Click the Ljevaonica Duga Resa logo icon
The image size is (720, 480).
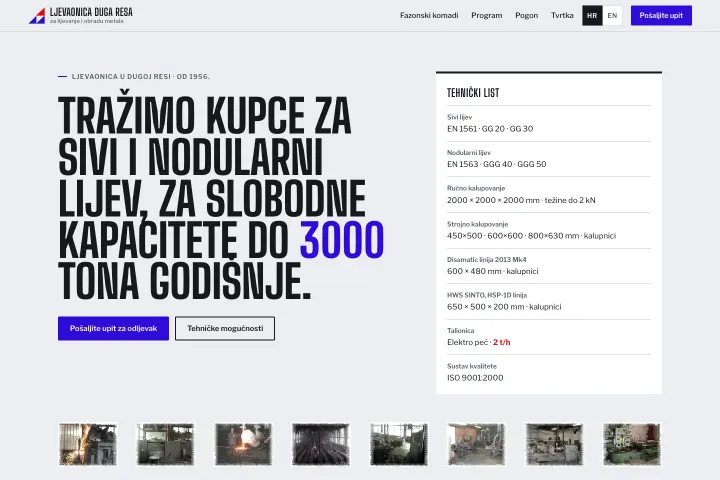click(37, 16)
